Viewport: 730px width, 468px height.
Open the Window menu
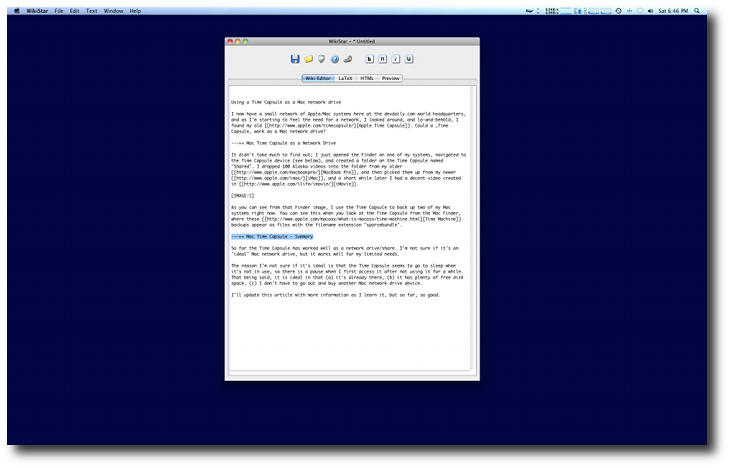click(x=113, y=11)
